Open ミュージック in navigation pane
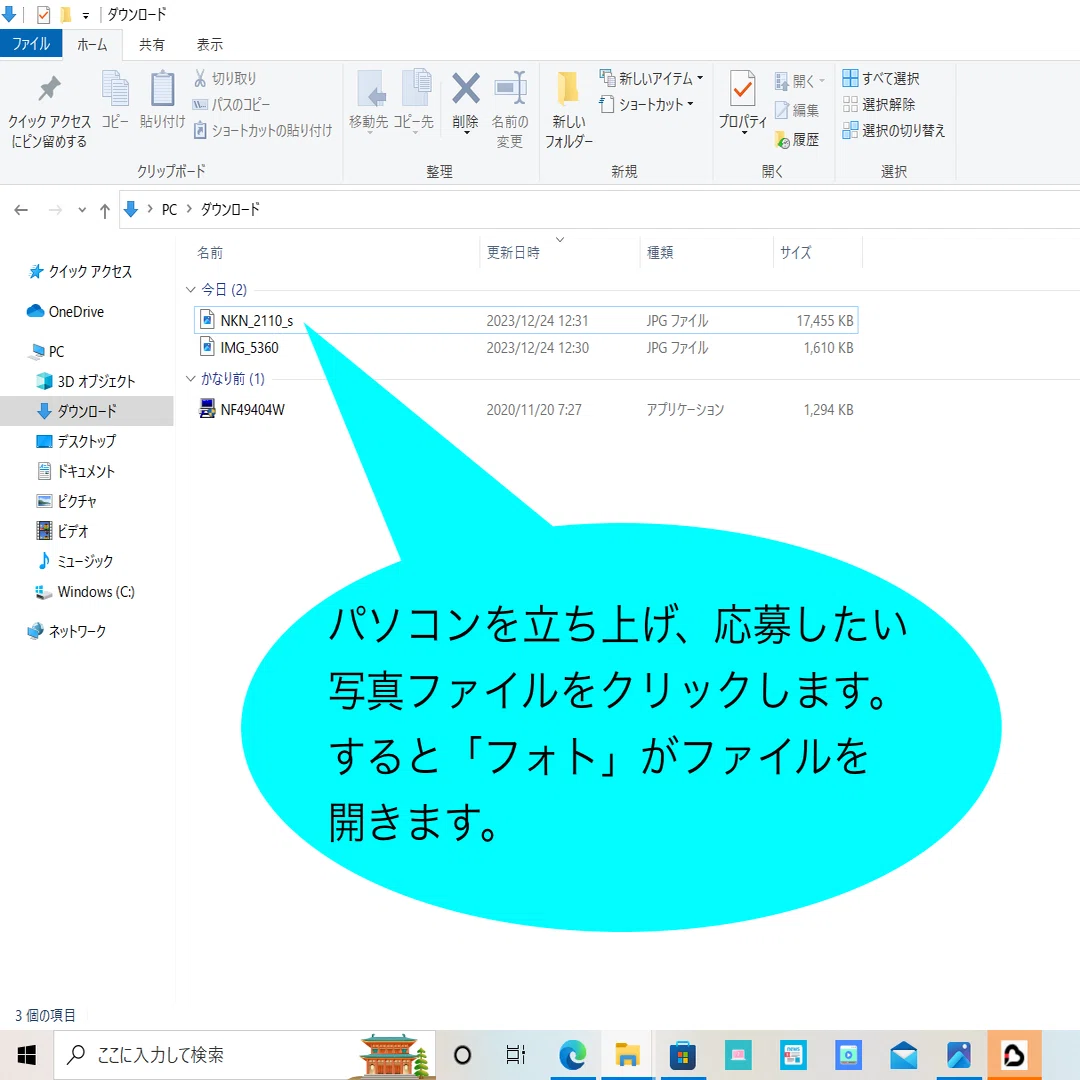Image resolution: width=1080 pixels, height=1080 pixels. tap(74, 561)
